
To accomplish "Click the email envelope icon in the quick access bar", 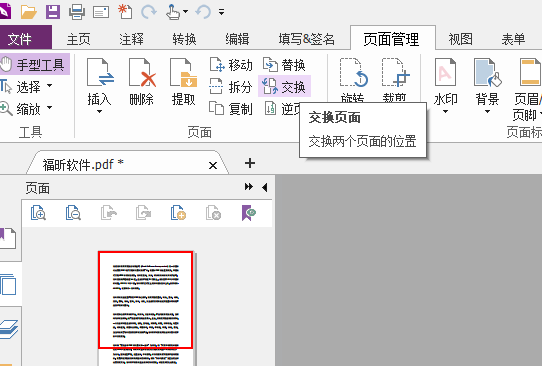I will click(x=101, y=13).
